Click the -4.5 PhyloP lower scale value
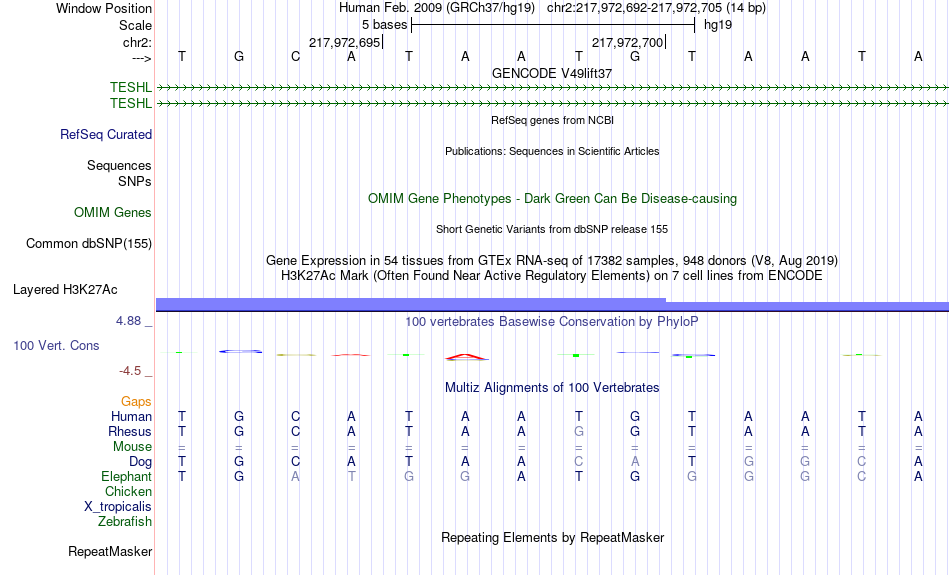 tap(130, 371)
